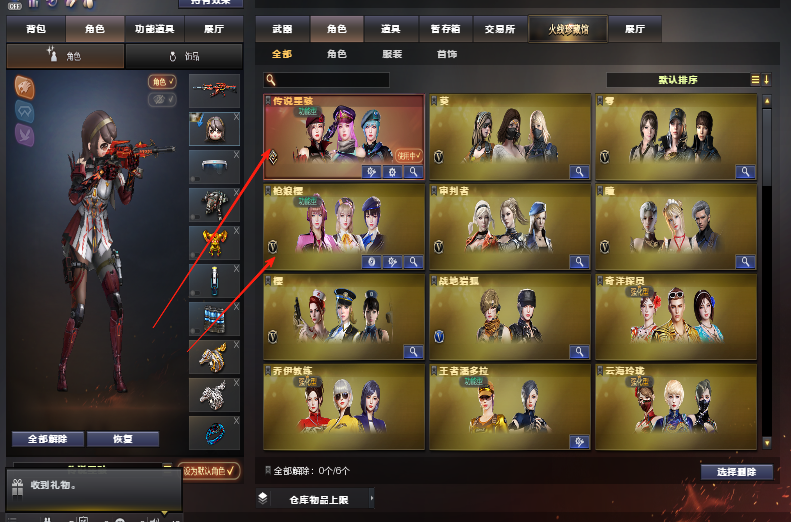This screenshot has width=791, height=522.
Task: Click the descending sort arrow icon
Action: click(x=766, y=80)
